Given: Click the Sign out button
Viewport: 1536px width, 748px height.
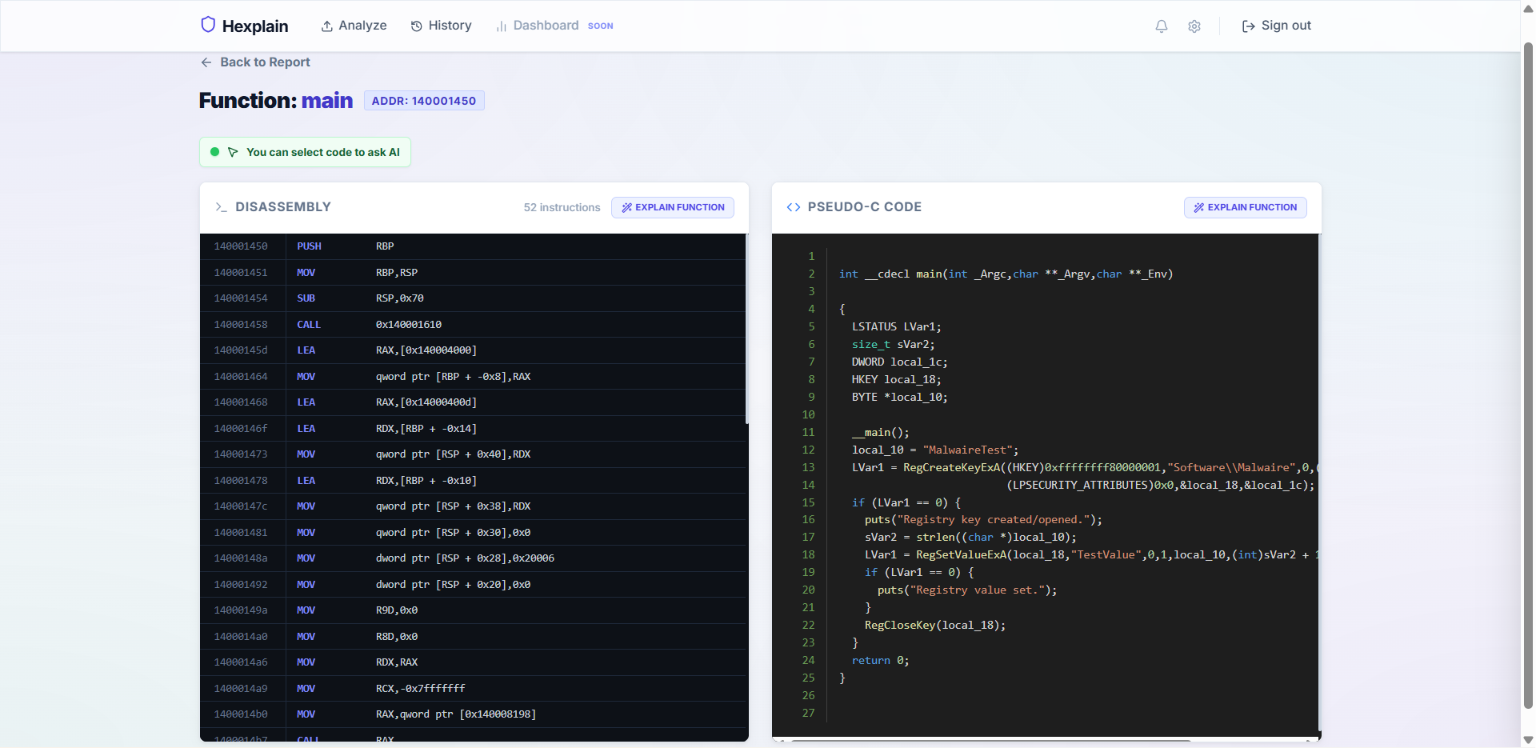Looking at the screenshot, I should point(1276,26).
